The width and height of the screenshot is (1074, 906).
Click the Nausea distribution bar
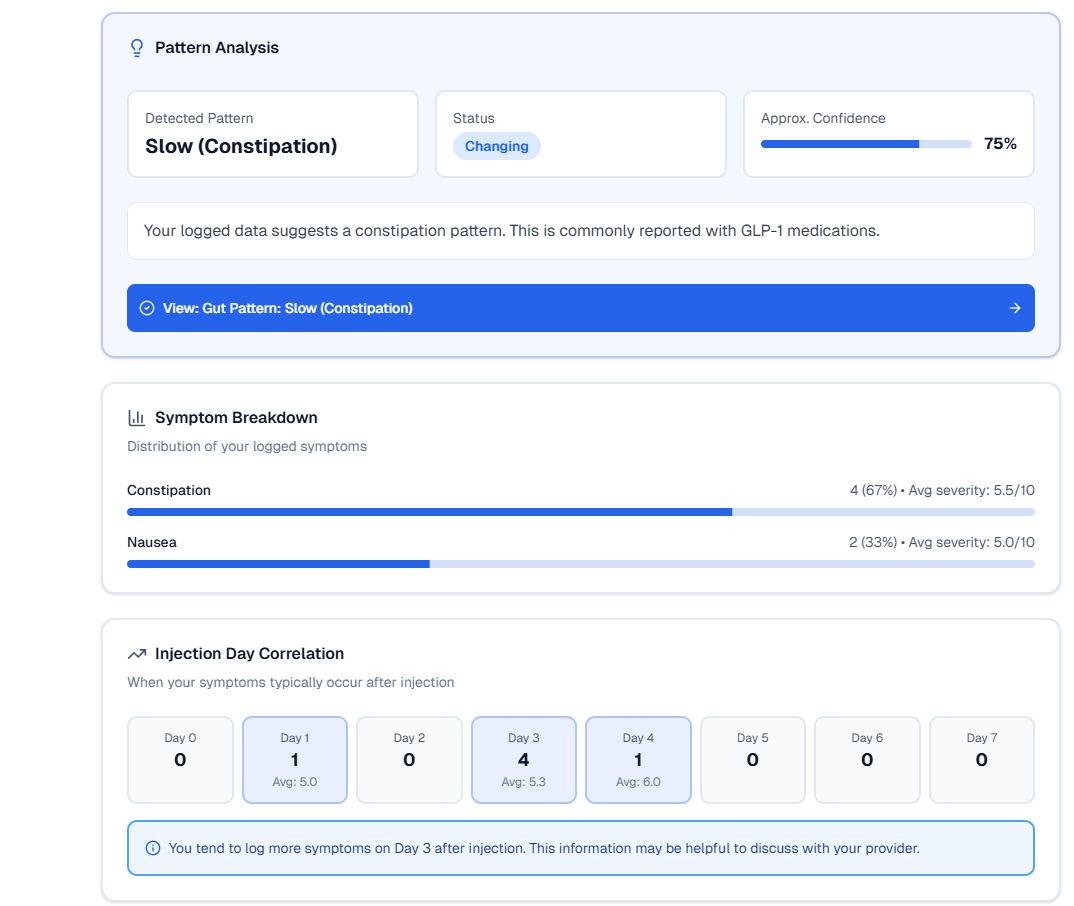pyautogui.click(x=580, y=564)
